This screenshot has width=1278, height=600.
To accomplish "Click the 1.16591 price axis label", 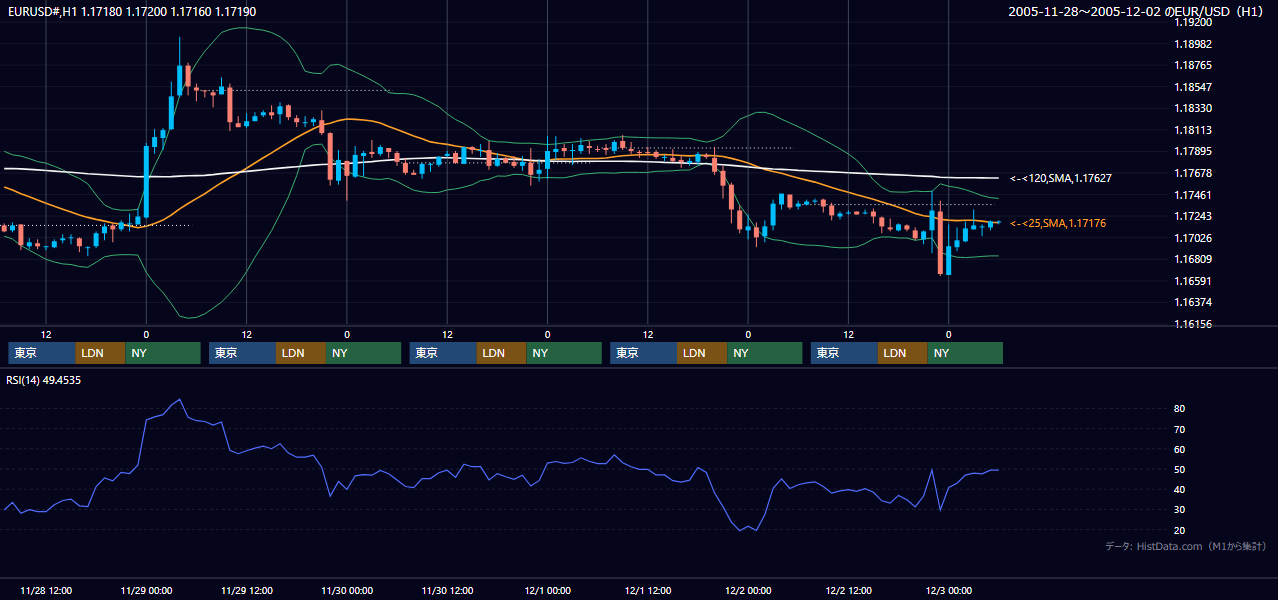I will tap(1192, 281).
